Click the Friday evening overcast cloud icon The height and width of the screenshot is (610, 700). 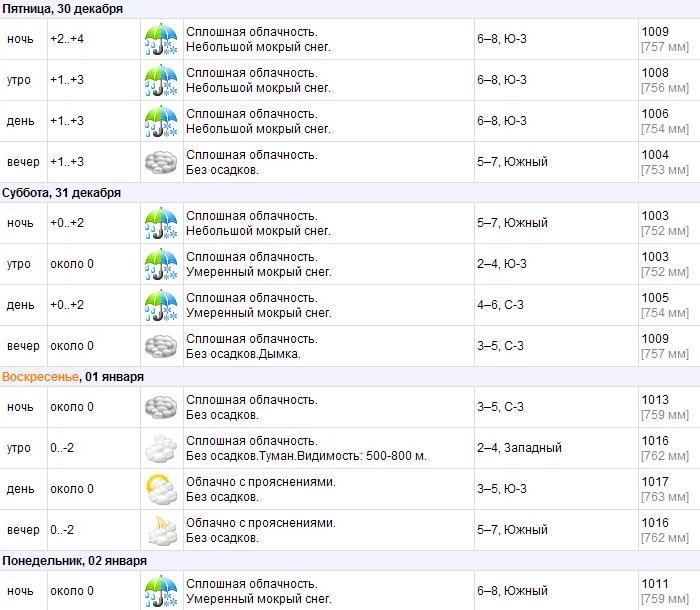click(x=161, y=162)
